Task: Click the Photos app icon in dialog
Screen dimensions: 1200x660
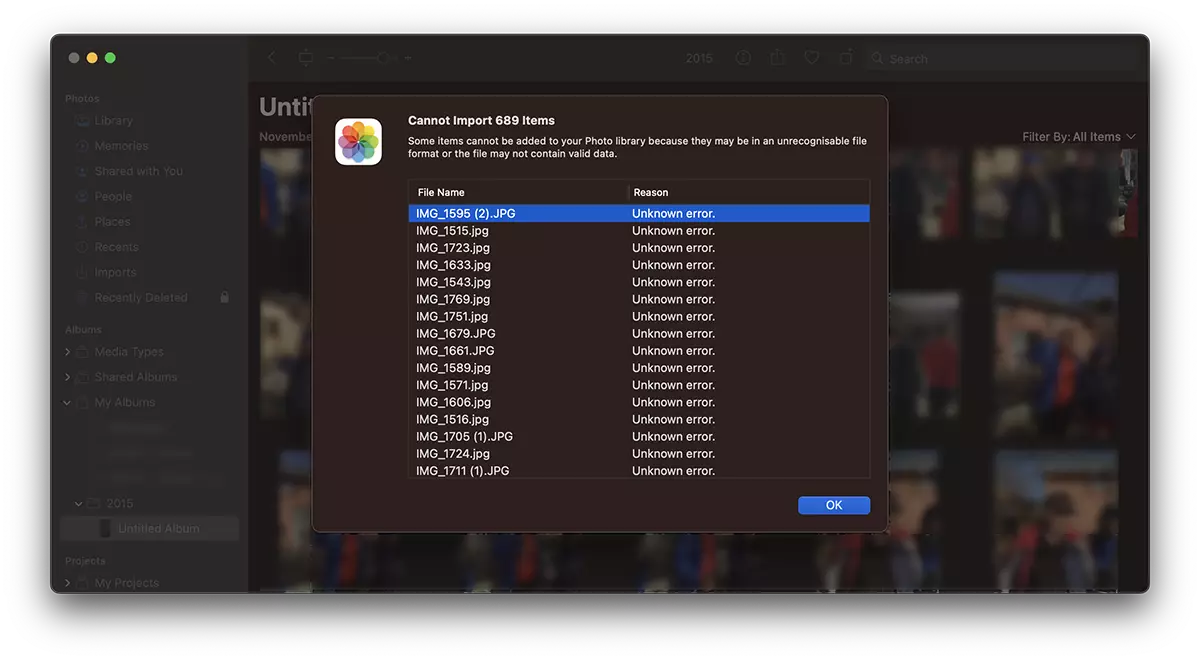Action: pyautogui.click(x=358, y=141)
